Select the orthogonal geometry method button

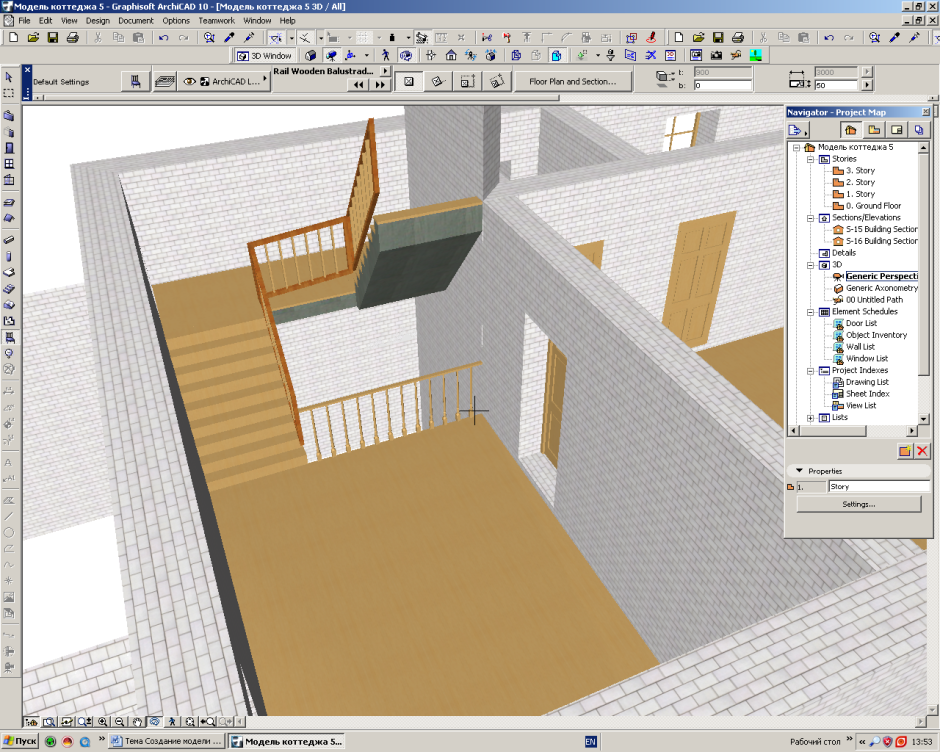[x=409, y=81]
